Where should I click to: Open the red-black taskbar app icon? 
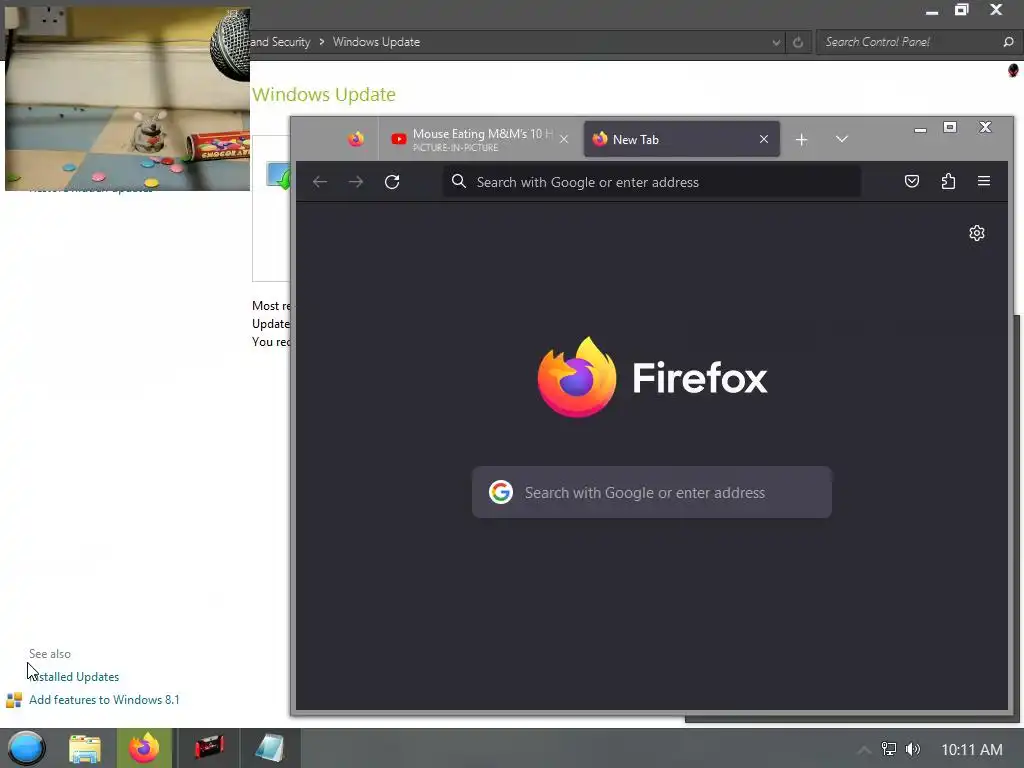click(x=210, y=747)
